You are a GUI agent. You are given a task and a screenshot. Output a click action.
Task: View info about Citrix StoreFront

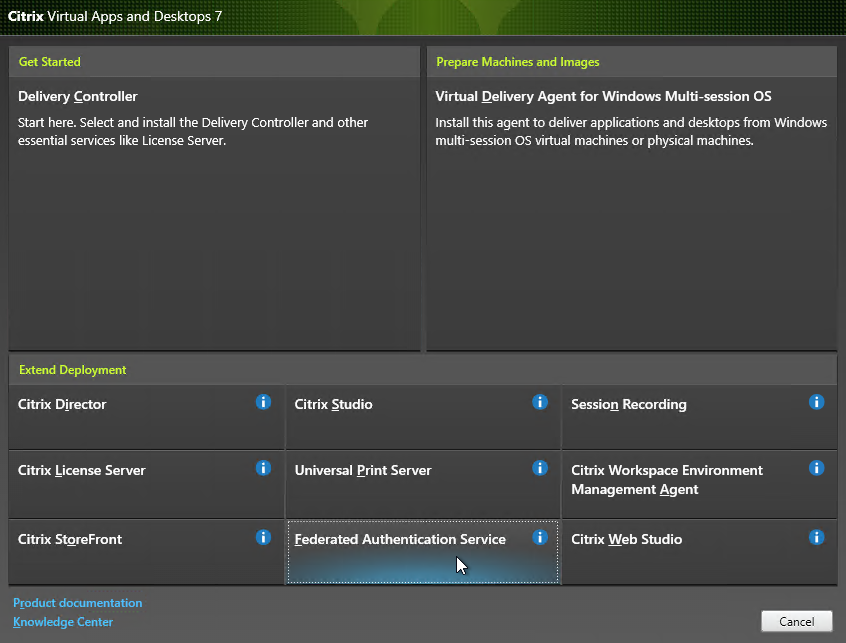pyautogui.click(x=263, y=537)
